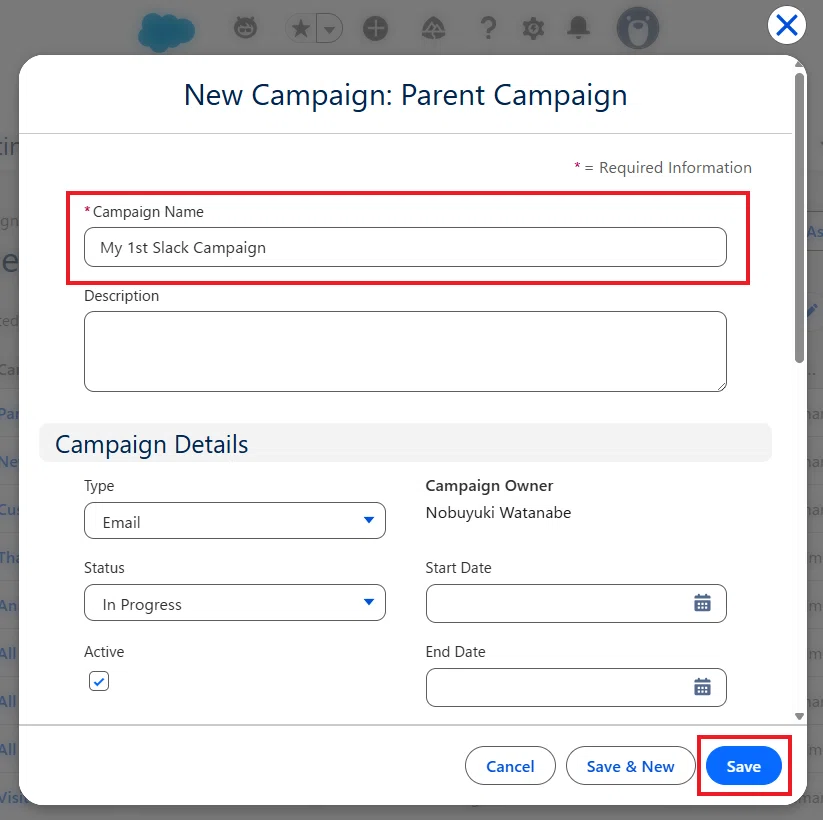Click the Salesforce cloud logo
This screenshot has width=823, height=820.
[x=166, y=31]
